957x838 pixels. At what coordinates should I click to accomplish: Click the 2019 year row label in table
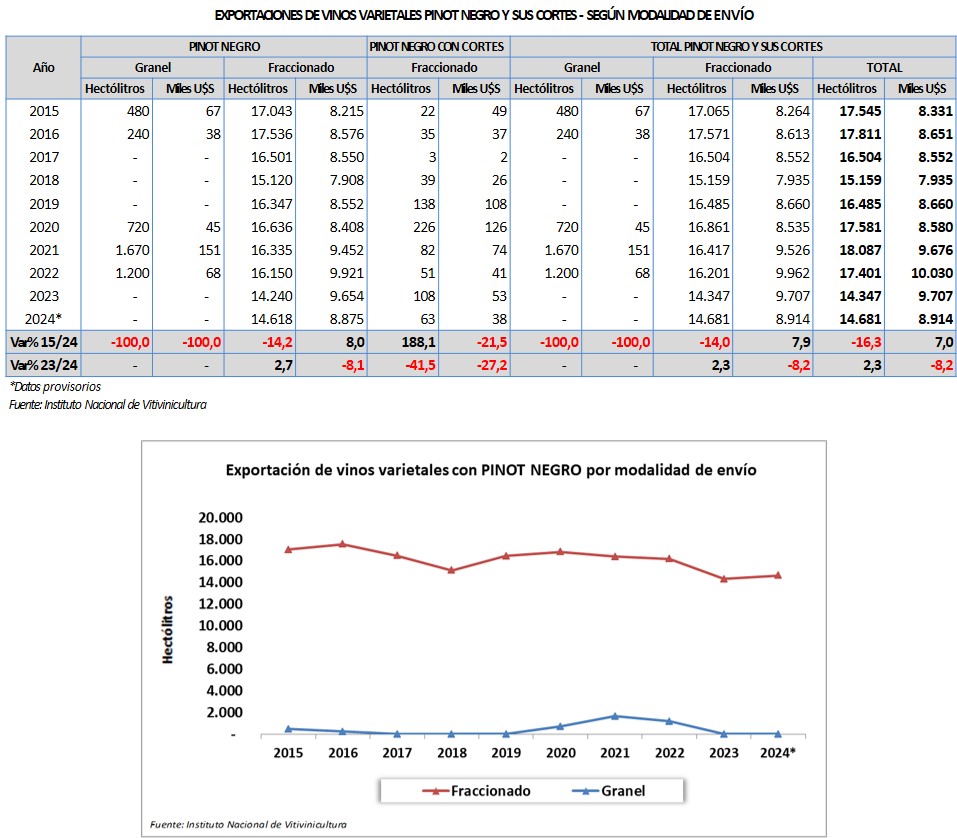(43, 203)
